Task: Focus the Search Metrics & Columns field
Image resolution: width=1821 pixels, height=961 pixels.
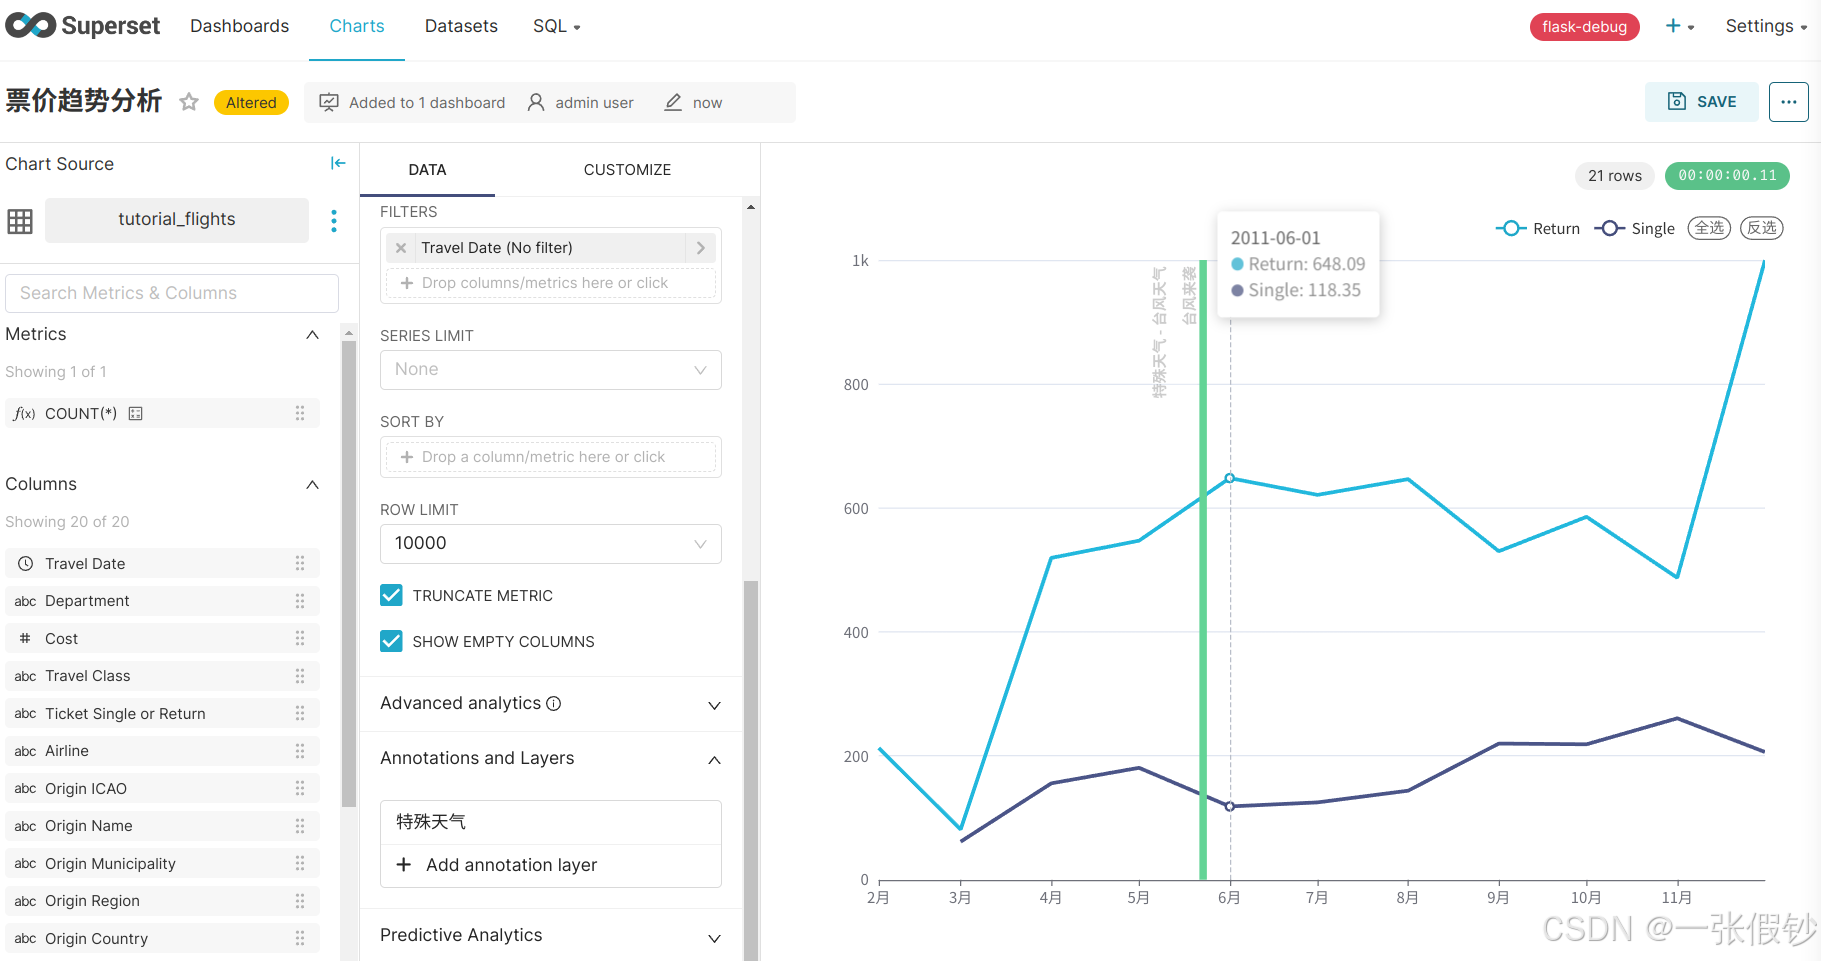Action: coord(172,293)
